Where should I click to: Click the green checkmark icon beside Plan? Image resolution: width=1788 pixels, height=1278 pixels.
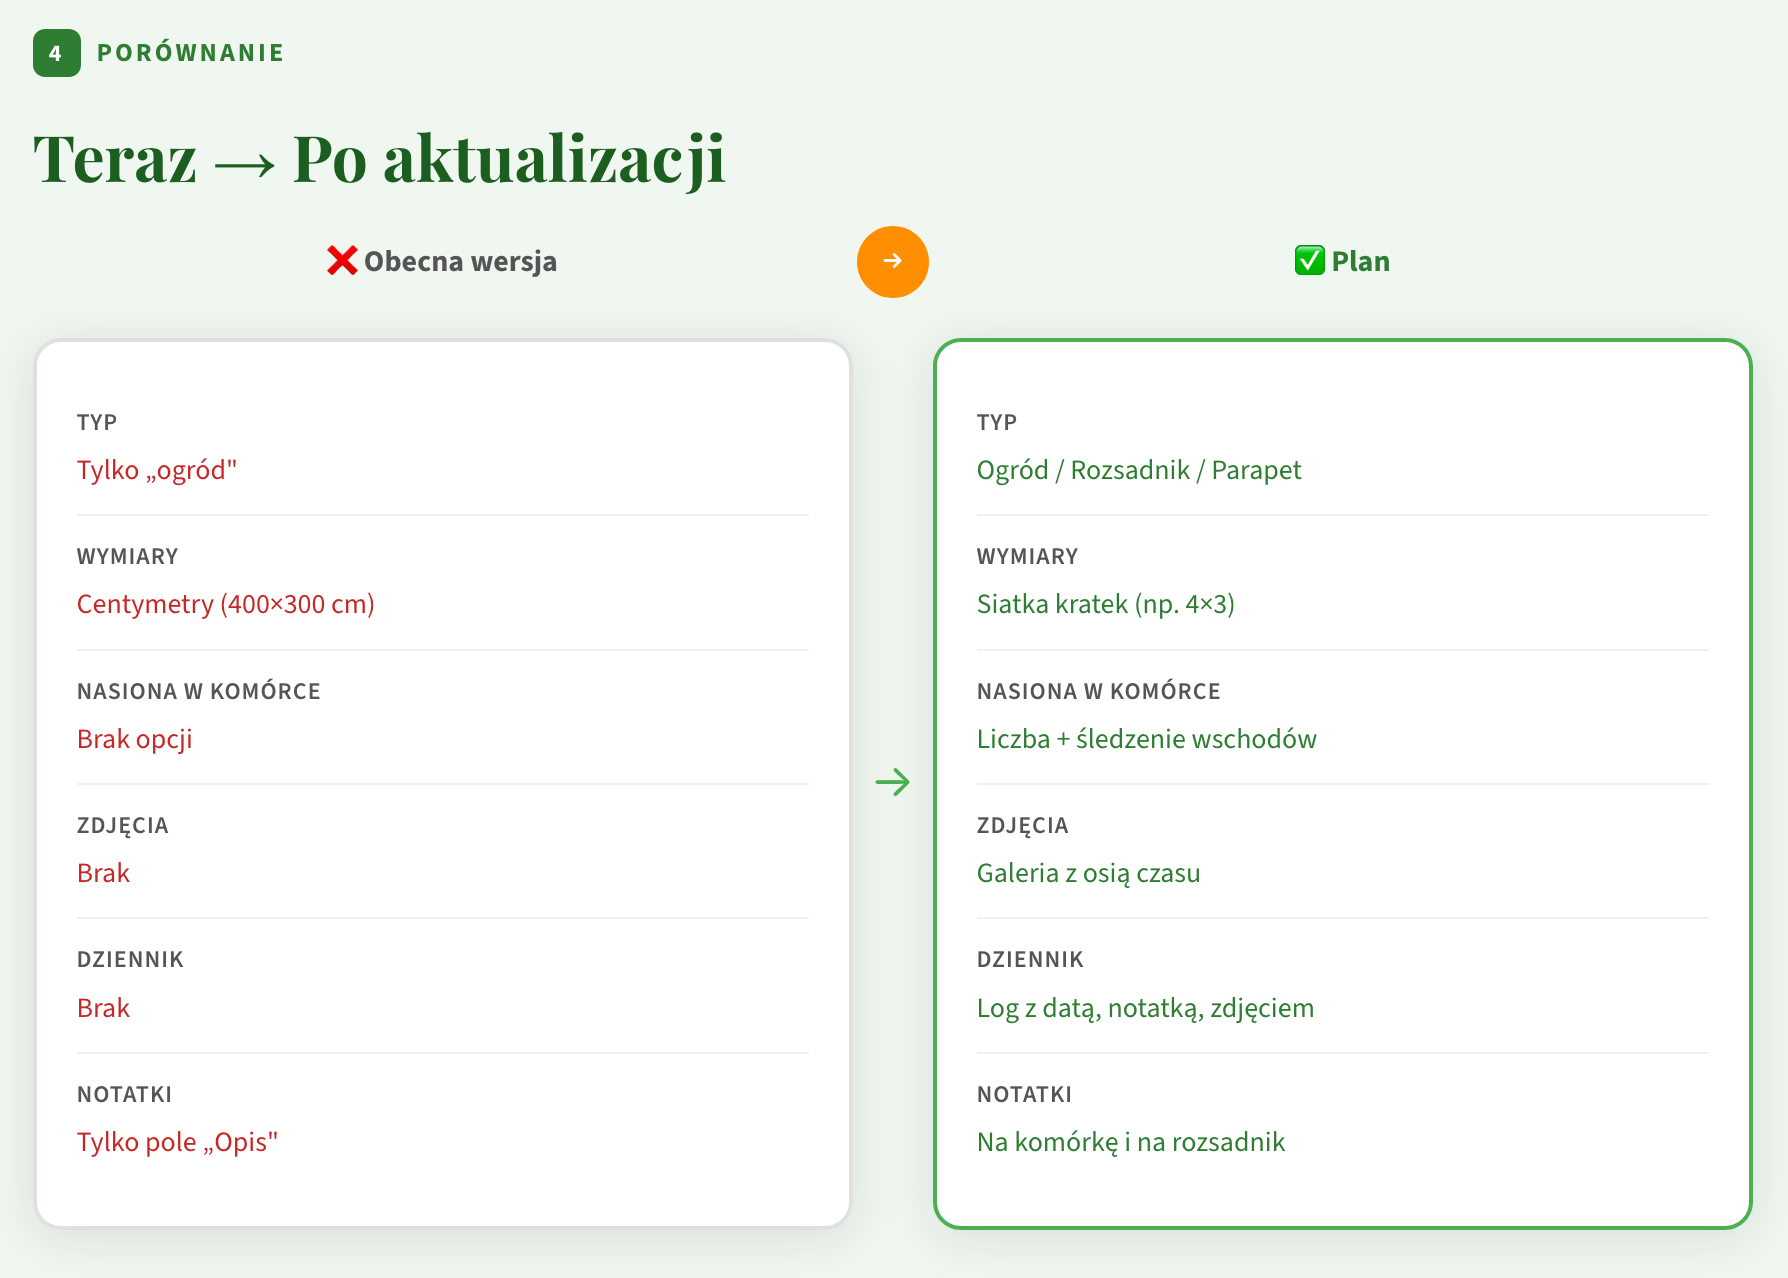coord(1309,261)
